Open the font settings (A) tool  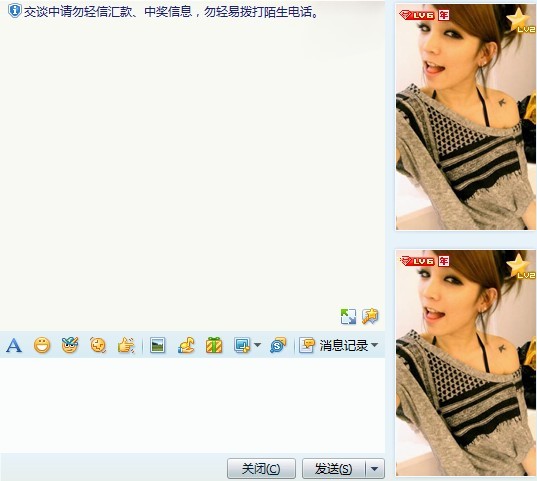click(14, 345)
